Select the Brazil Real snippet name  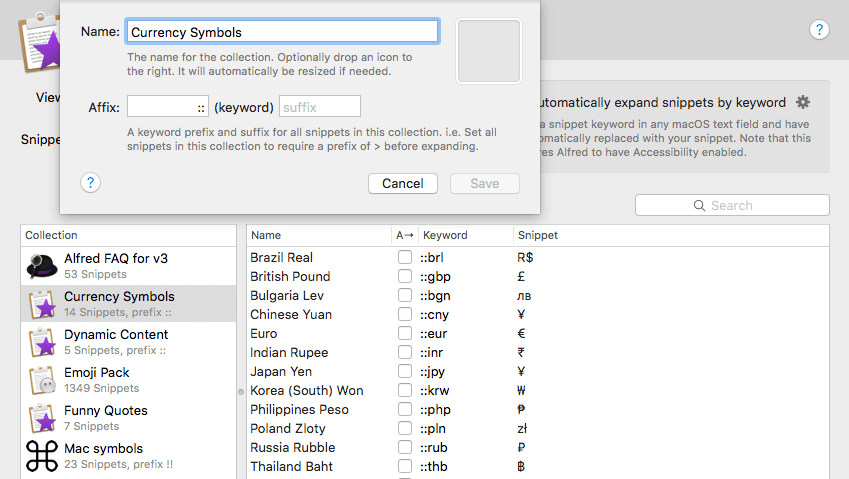coord(282,258)
